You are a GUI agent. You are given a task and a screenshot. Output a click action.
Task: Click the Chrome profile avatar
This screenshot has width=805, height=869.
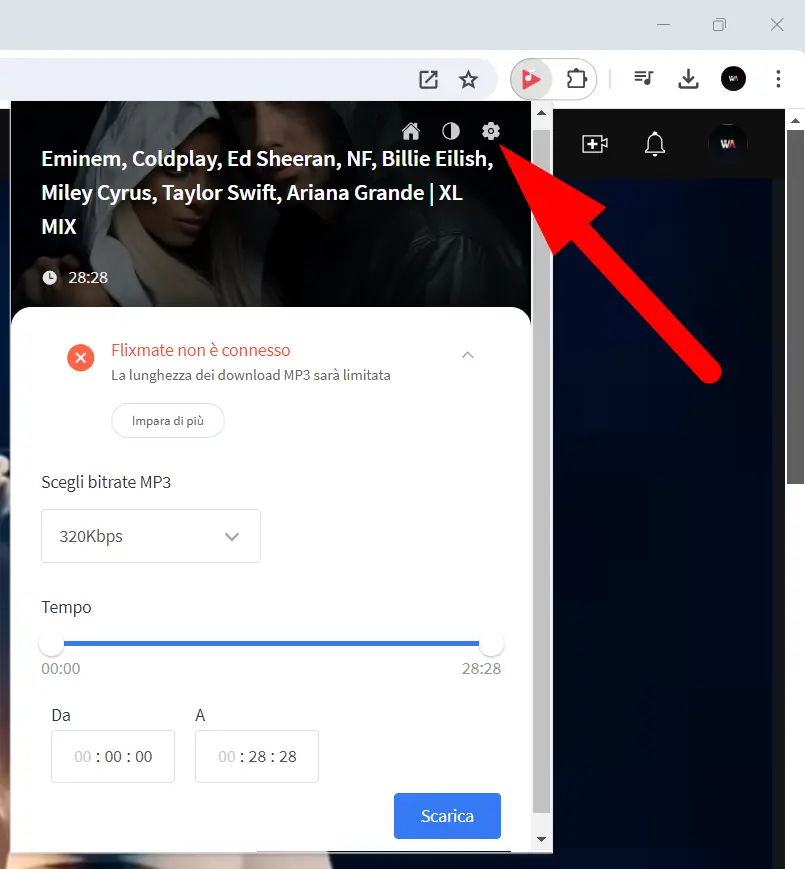pos(733,79)
